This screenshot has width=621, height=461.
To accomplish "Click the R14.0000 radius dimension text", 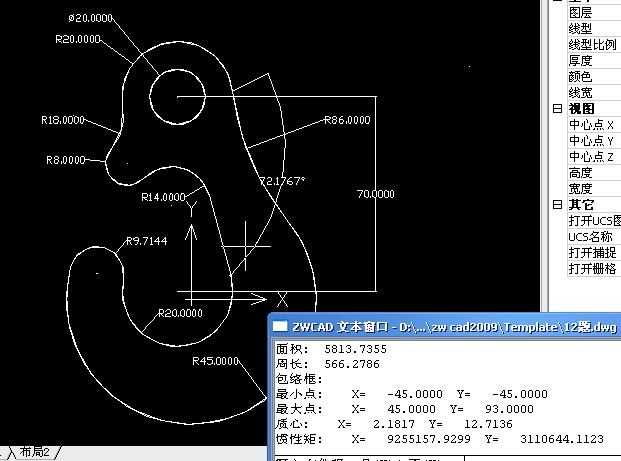I will point(164,197).
